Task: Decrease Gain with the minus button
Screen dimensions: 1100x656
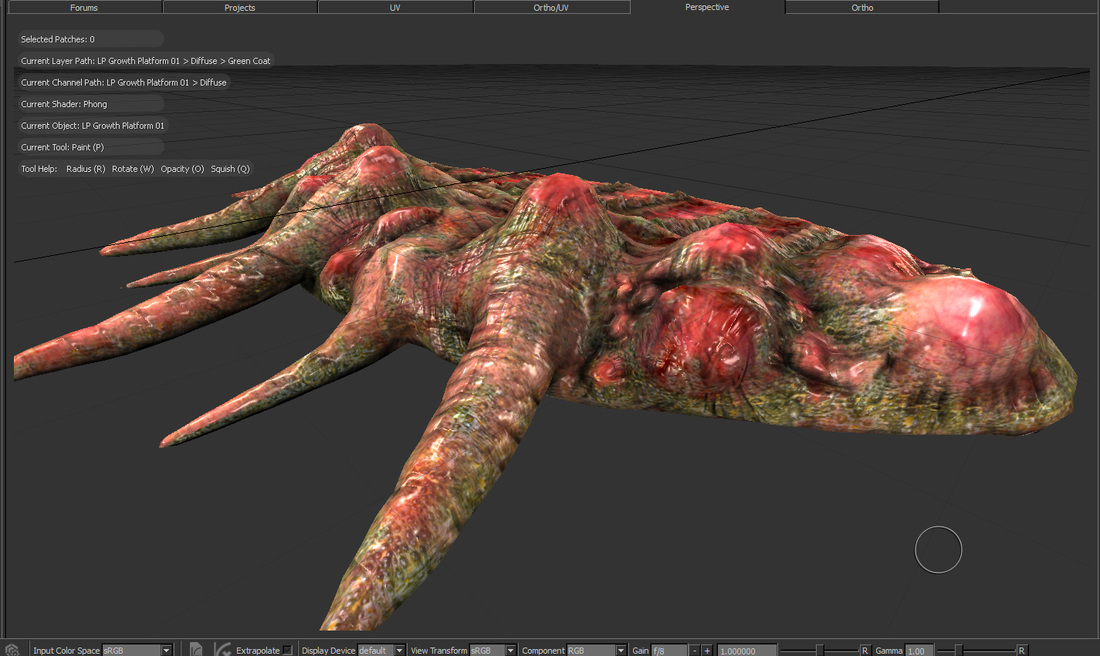Action: tap(694, 651)
